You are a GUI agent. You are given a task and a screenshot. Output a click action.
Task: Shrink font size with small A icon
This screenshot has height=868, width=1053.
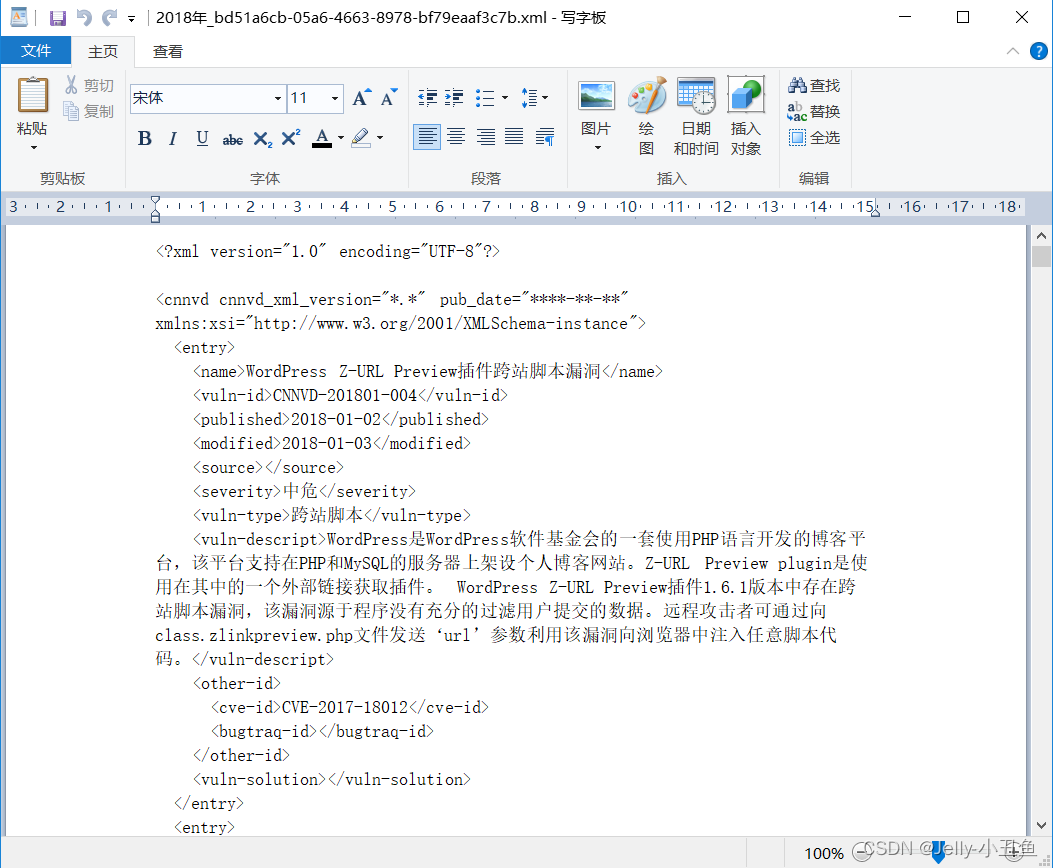pyautogui.click(x=389, y=98)
